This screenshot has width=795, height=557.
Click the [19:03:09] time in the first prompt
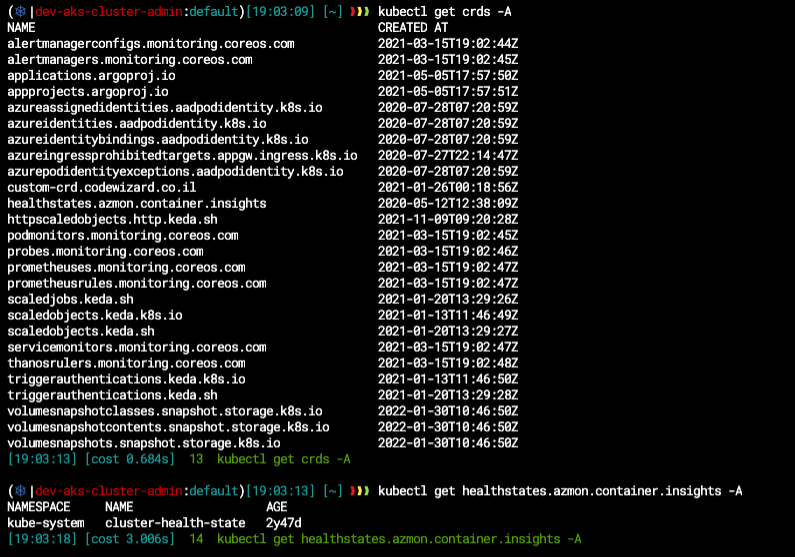coord(280,11)
